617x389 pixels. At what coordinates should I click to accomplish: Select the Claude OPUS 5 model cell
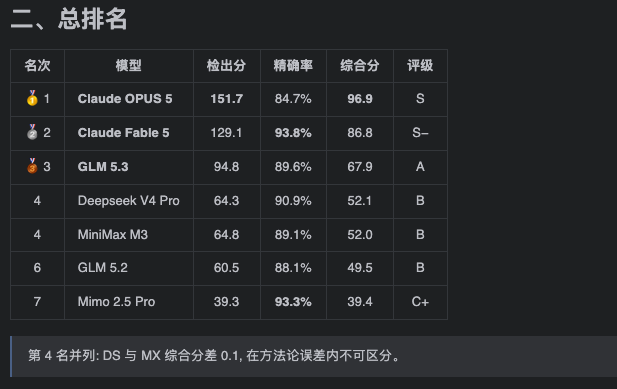pyautogui.click(x=129, y=99)
